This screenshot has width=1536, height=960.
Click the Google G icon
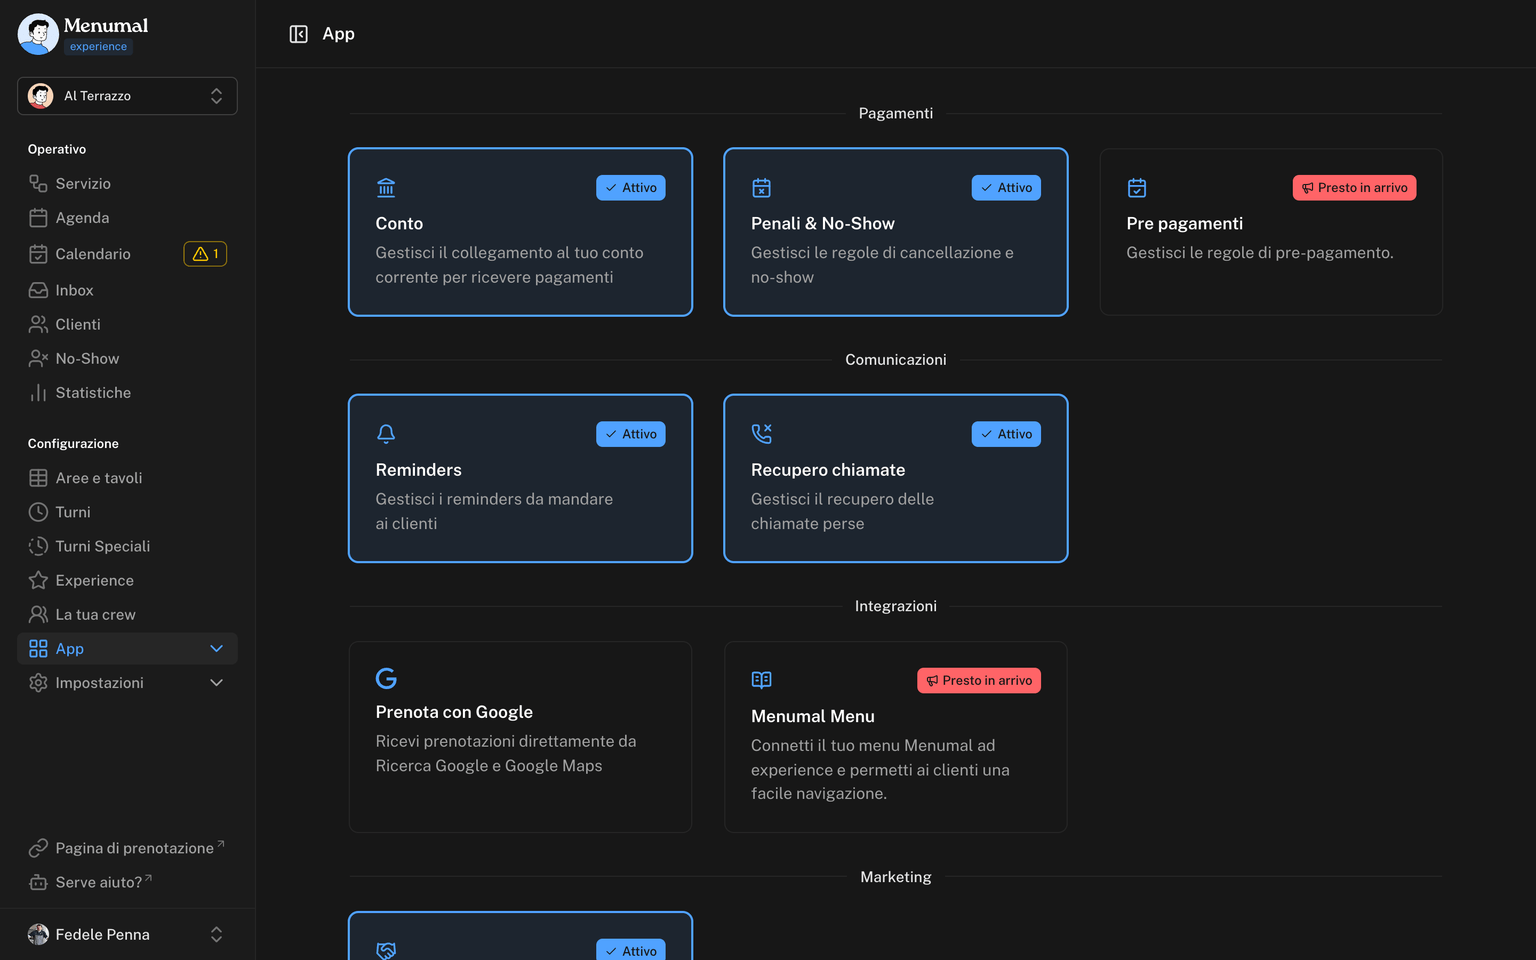(x=386, y=679)
